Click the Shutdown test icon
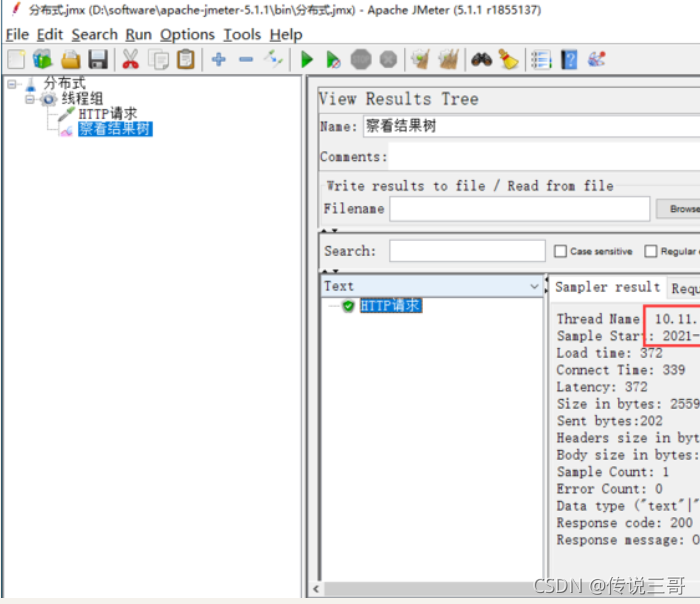Viewport: 700px width, 604px height. (388, 59)
